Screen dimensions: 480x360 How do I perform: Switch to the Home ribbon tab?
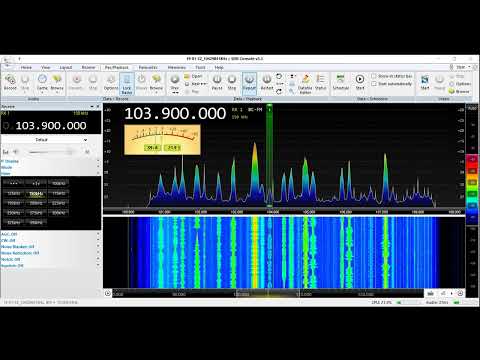pos(26,67)
